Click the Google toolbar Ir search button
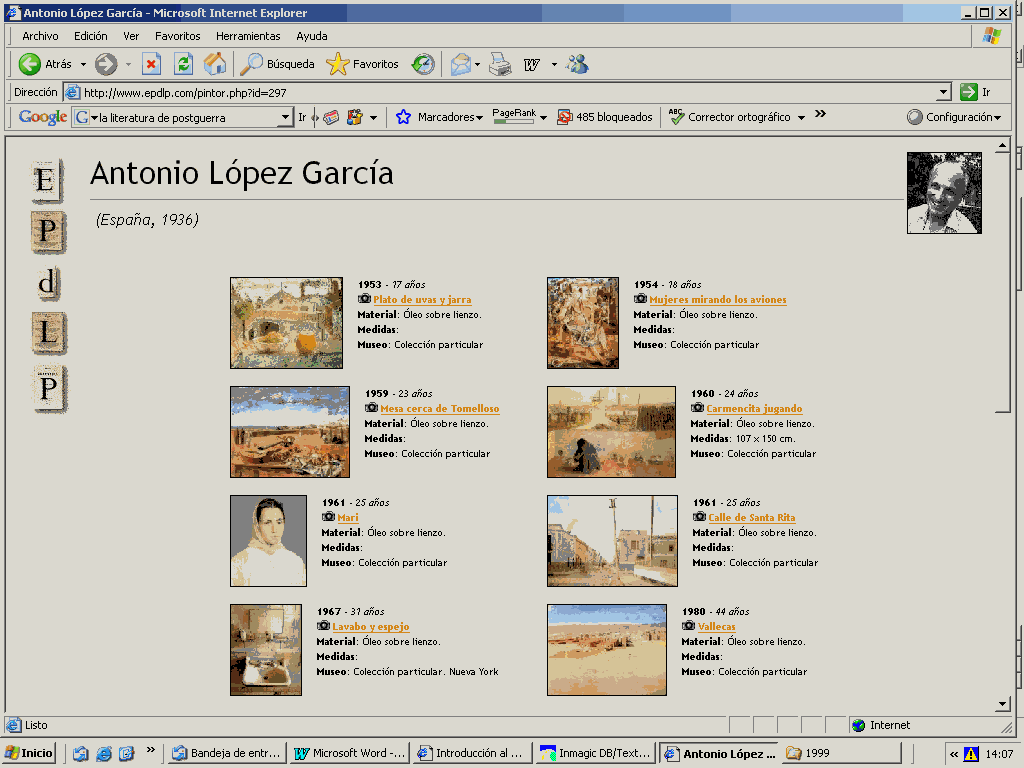Screen dimensions: 1024x768 [302, 118]
